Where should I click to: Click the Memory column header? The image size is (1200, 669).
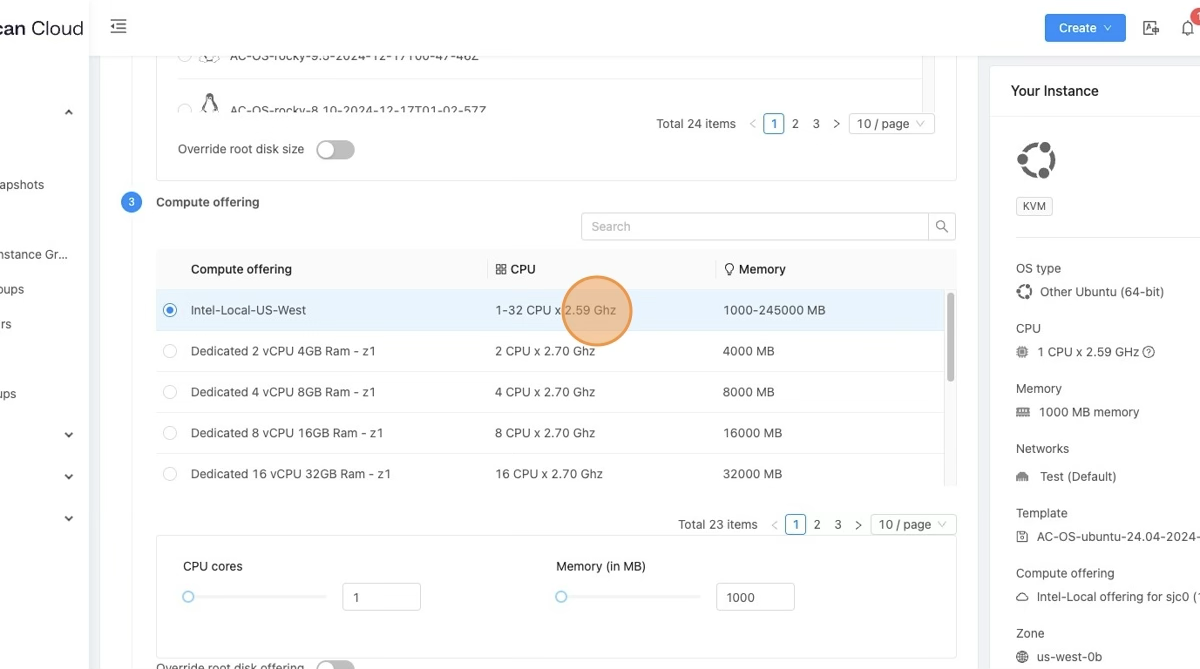pos(761,269)
